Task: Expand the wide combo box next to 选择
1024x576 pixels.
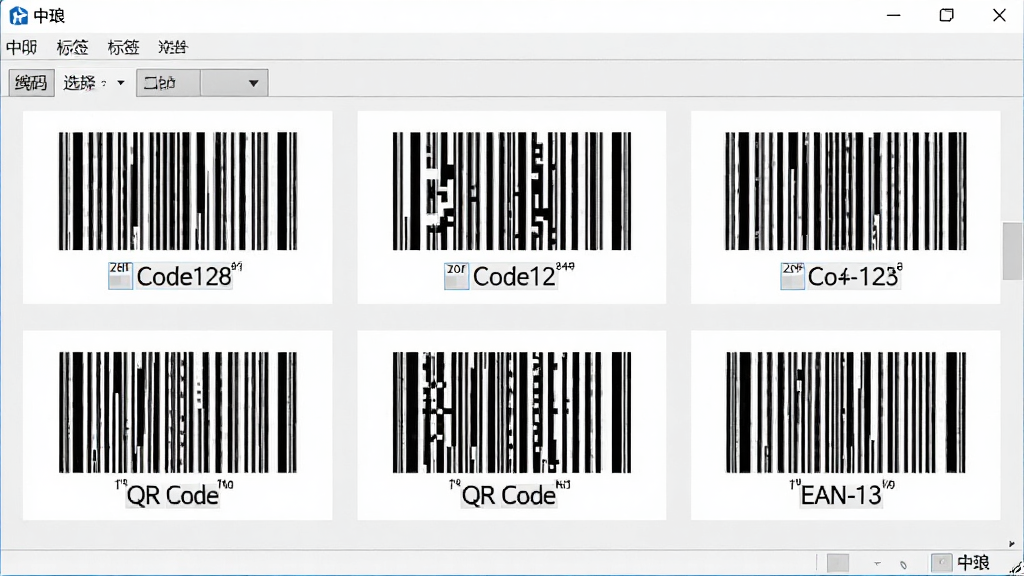Action: pyautogui.click(x=202, y=83)
